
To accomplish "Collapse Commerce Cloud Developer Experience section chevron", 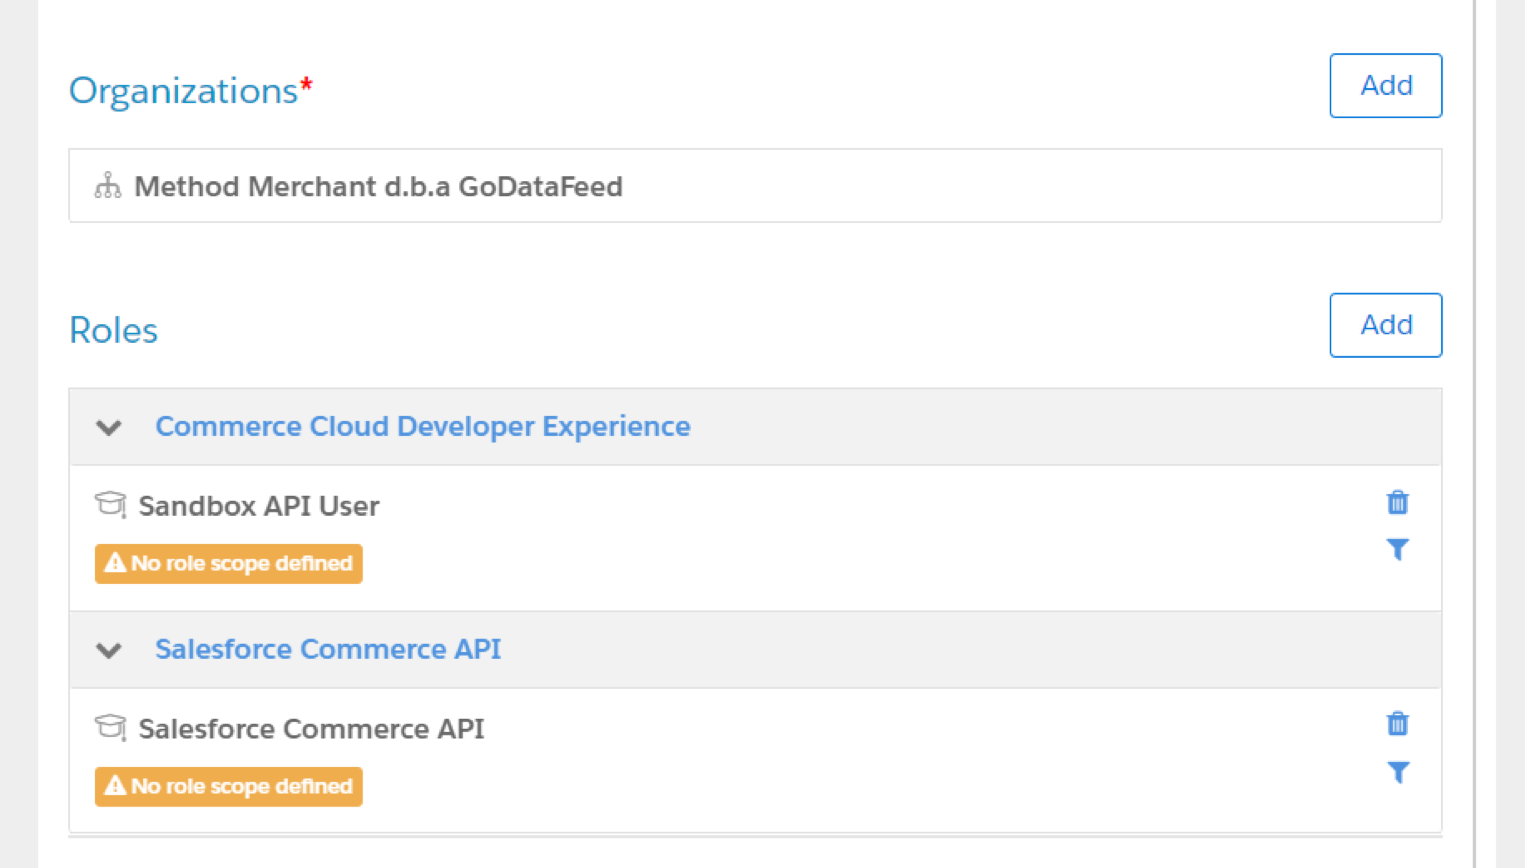I will [x=109, y=428].
